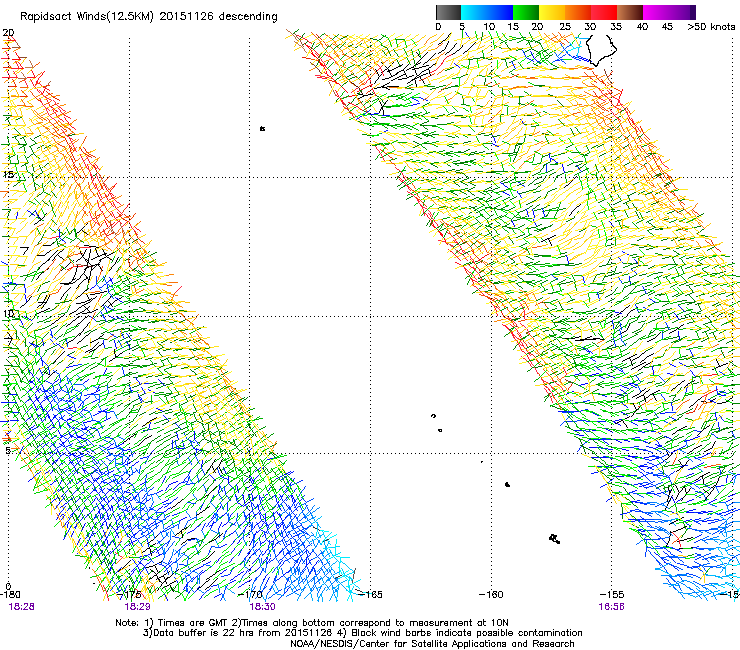Click the largest southern island near -157 longitude
This screenshot has height=650, width=740.
pos(555,539)
